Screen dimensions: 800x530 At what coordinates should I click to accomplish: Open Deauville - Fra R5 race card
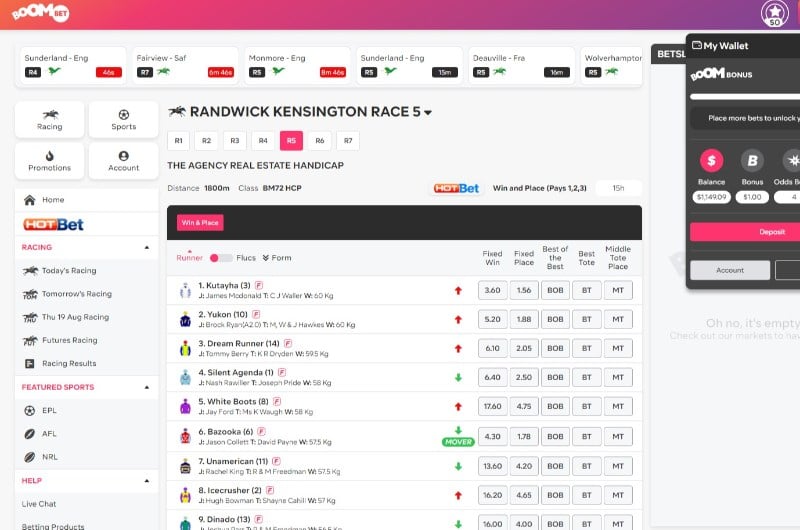(x=521, y=66)
